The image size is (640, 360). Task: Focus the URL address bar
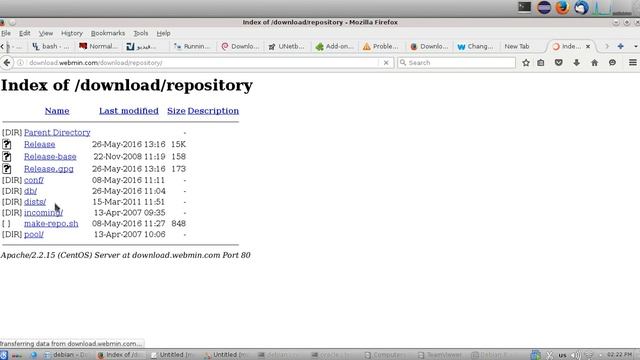pyautogui.click(x=202, y=63)
